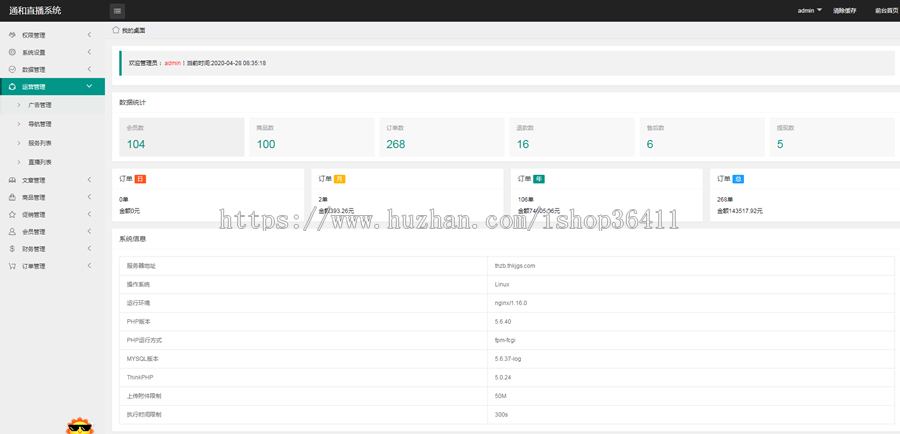The width and height of the screenshot is (900, 434).
Task: Click 清除缓存 in the top bar
Action: point(845,11)
